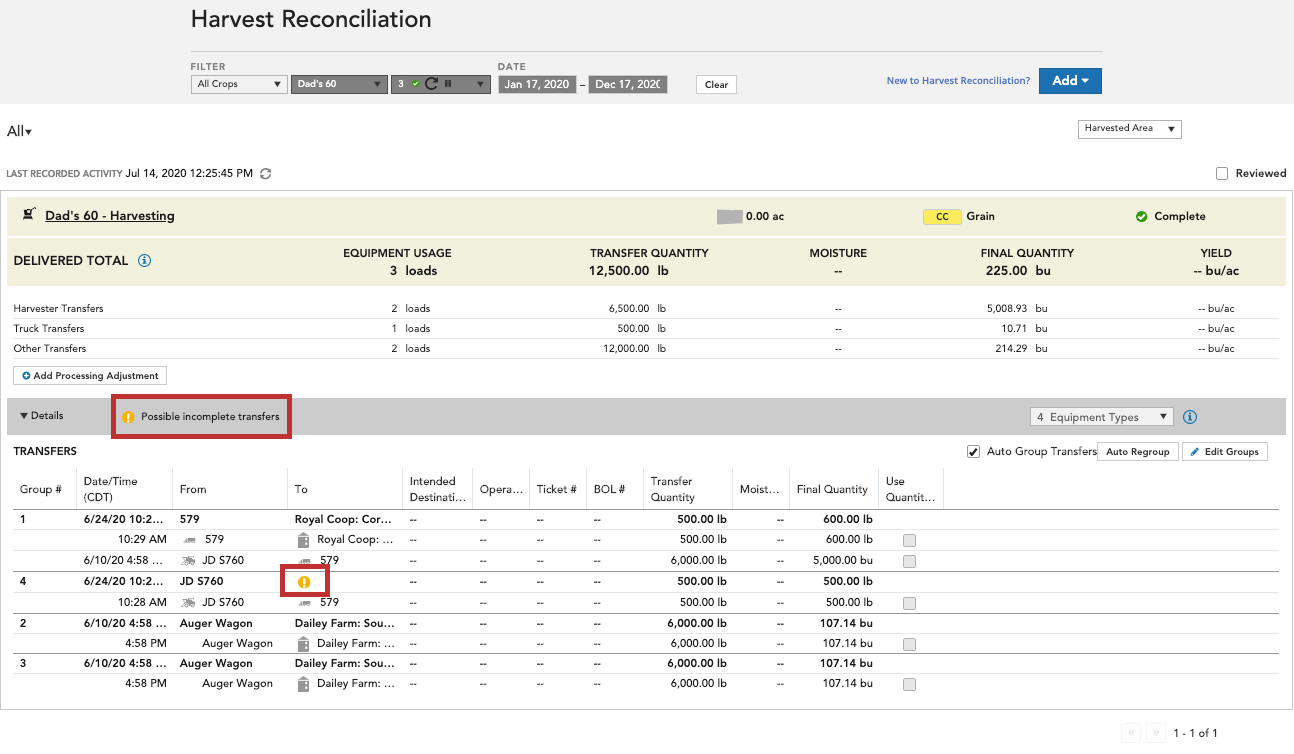Click the green Complete checkmark icon
Viewport: 1294px width, 754px height.
tap(1141, 216)
